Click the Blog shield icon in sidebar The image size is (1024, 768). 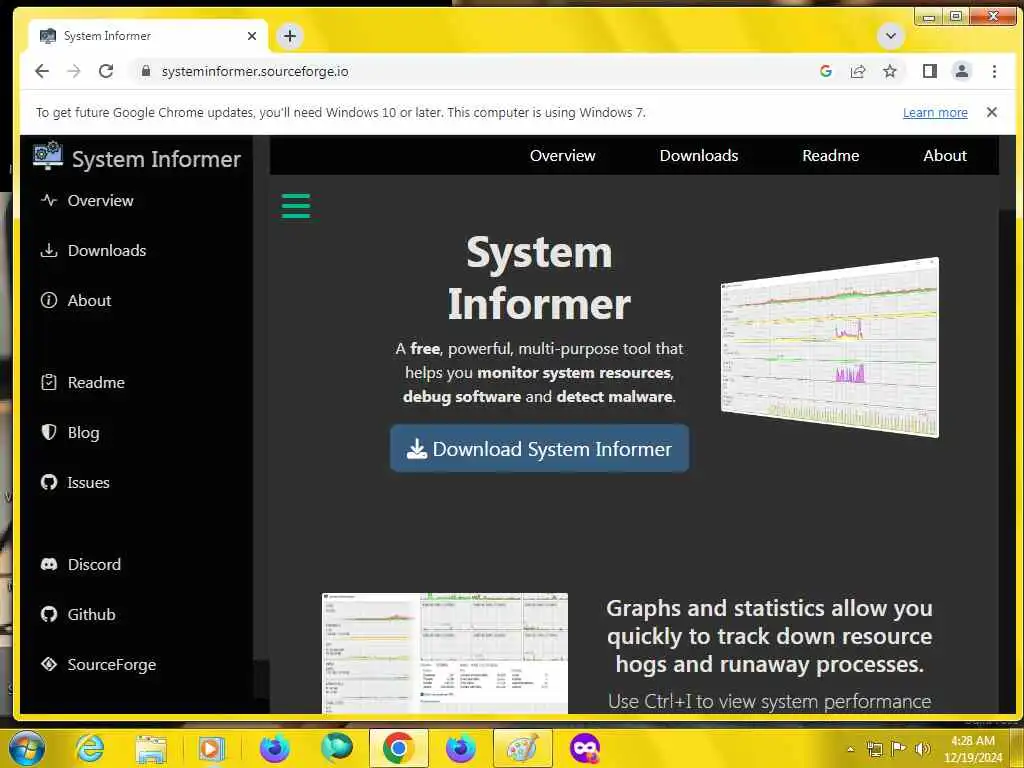tap(49, 432)
